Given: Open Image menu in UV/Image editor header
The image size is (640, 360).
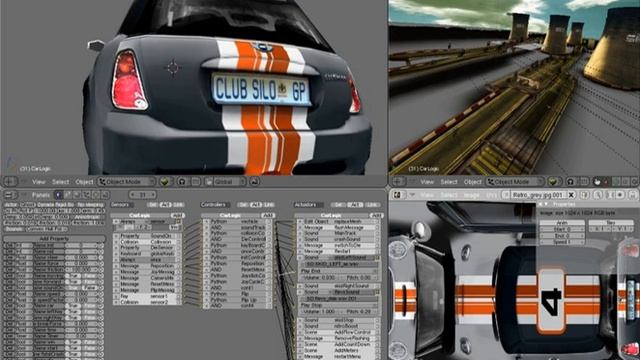Looking at the screenshot, I should click(x=471, y=196).
